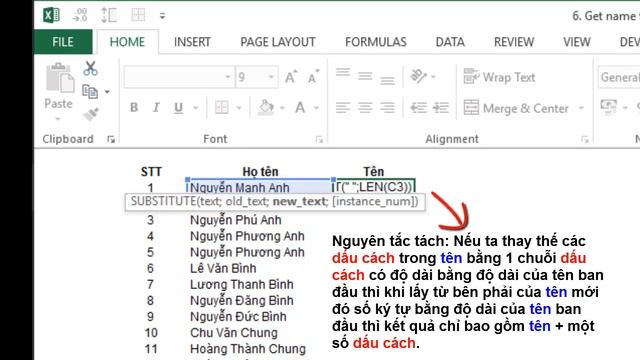
Task: Click the Cut scissors icon
Action: (90, 69)
